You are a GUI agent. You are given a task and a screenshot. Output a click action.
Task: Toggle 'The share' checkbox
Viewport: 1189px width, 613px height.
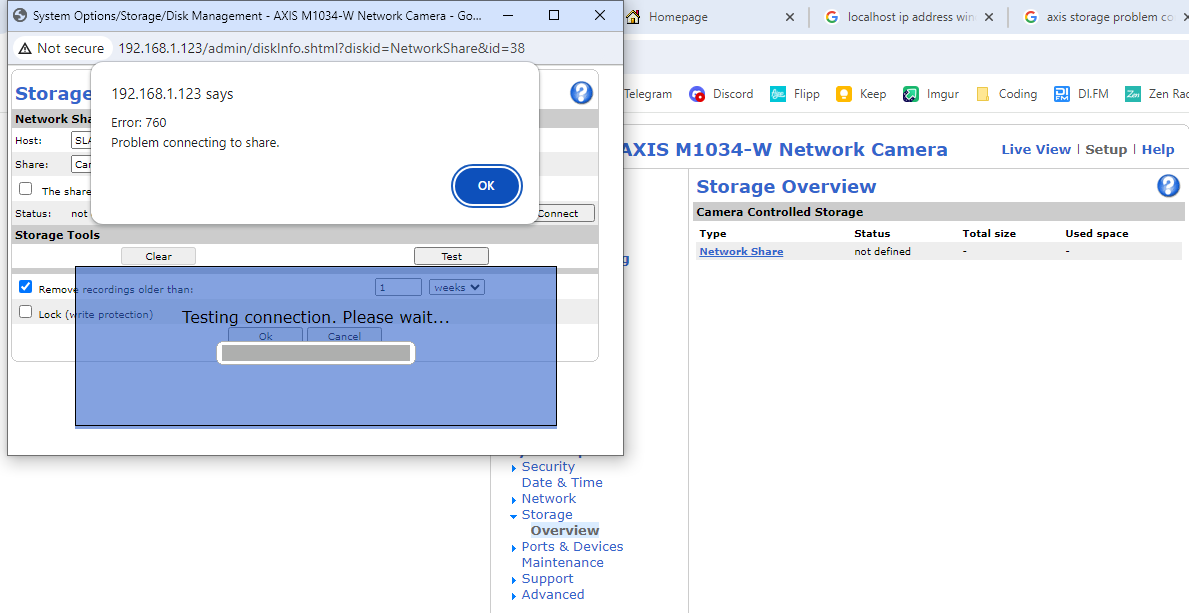point(26,189)
